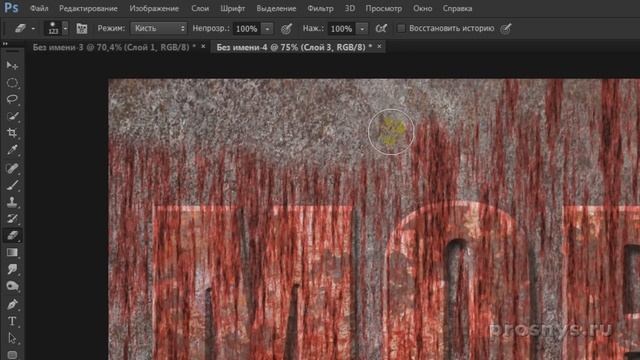The height and width of the screenshot is (360, 640).
Task: Open the Файл menu
Action: (x=39, y=8)
